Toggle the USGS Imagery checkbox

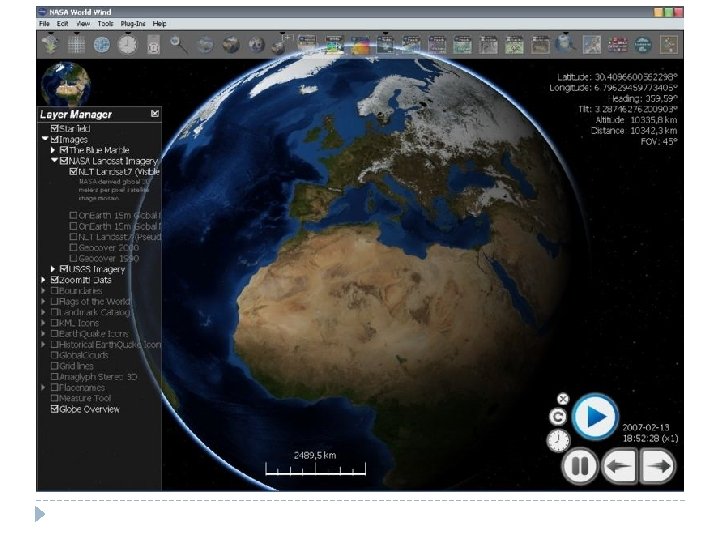point(64,269)
